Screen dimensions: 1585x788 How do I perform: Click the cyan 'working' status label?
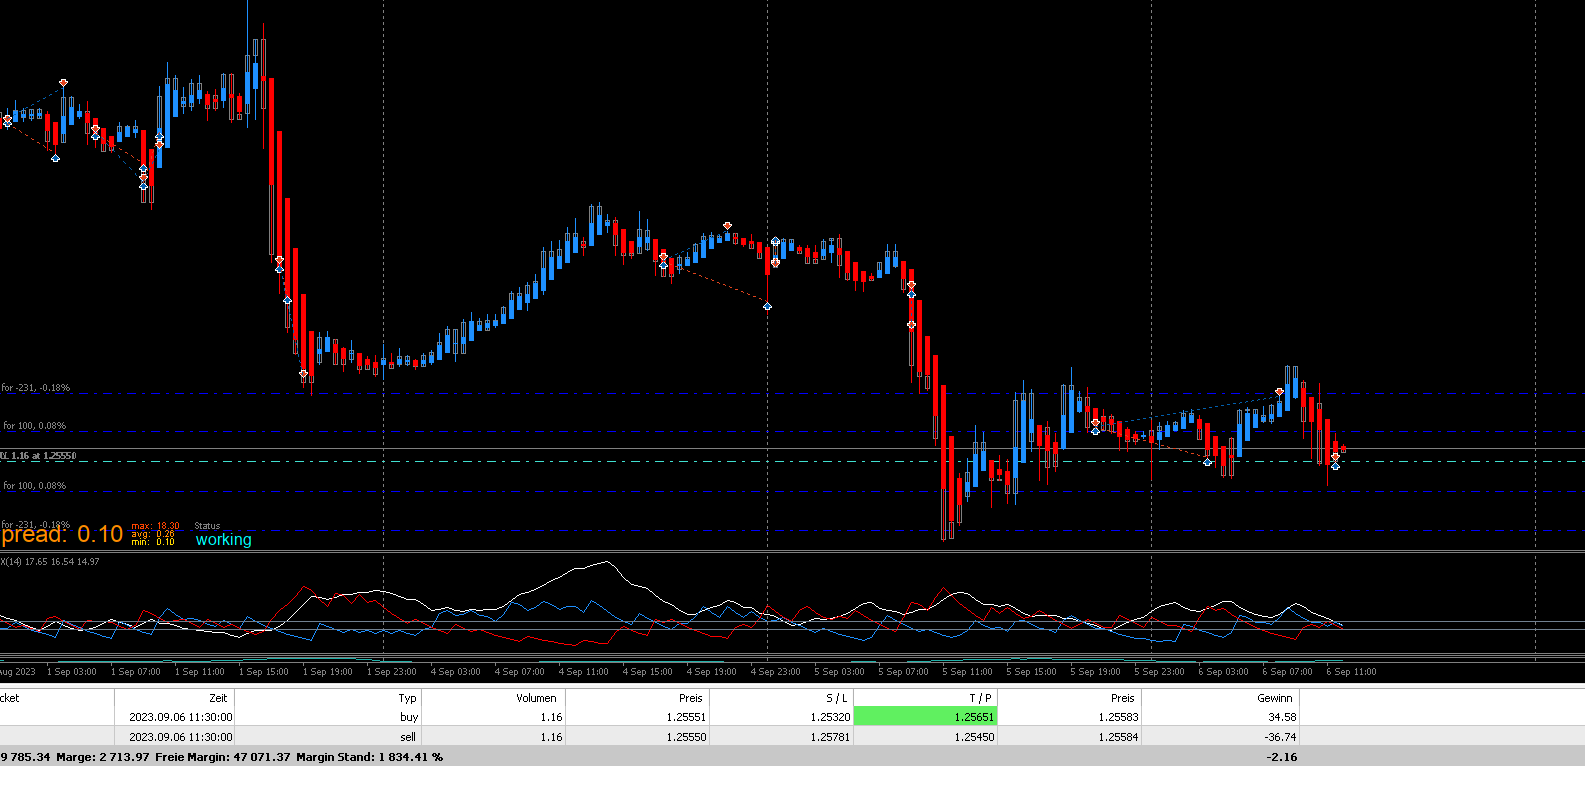pos(224,539)
